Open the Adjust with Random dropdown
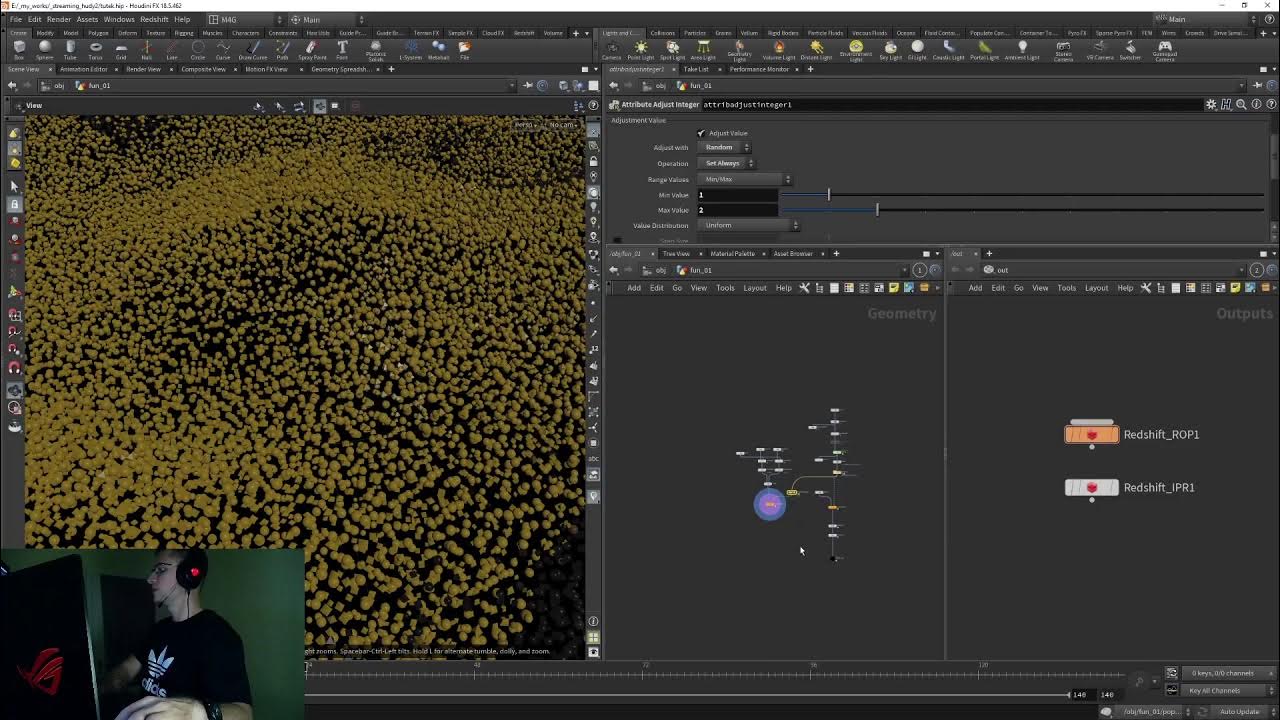Screen dimensions: 1280x720 [x=726, y=147]
